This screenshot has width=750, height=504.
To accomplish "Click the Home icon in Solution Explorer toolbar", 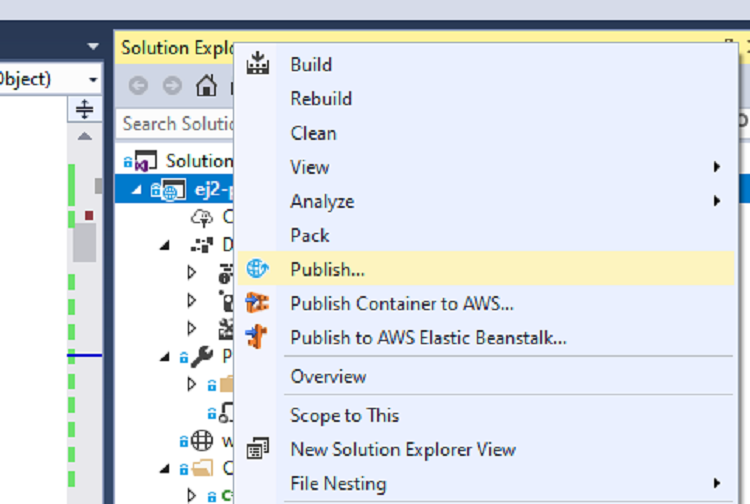I will 206,86.
